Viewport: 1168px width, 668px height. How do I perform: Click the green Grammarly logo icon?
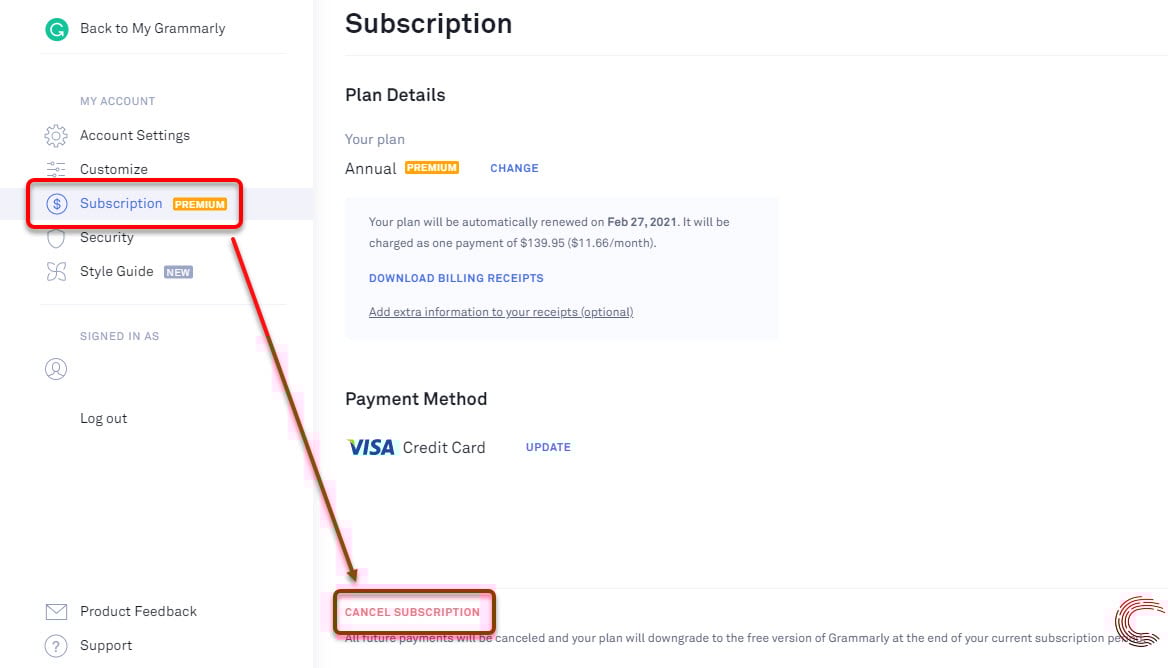tap(56, 29)
